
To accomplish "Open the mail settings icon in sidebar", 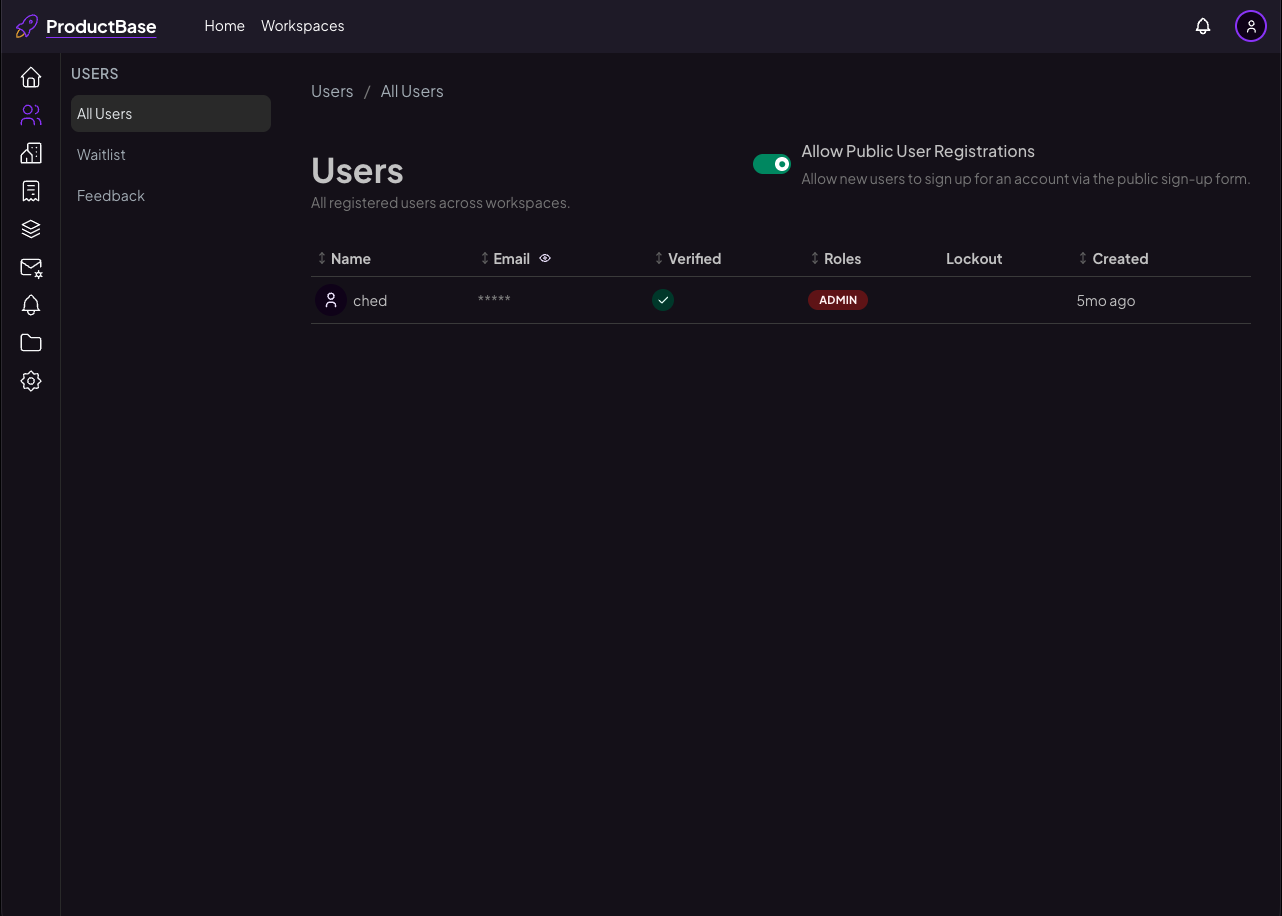I will [31, 267].
